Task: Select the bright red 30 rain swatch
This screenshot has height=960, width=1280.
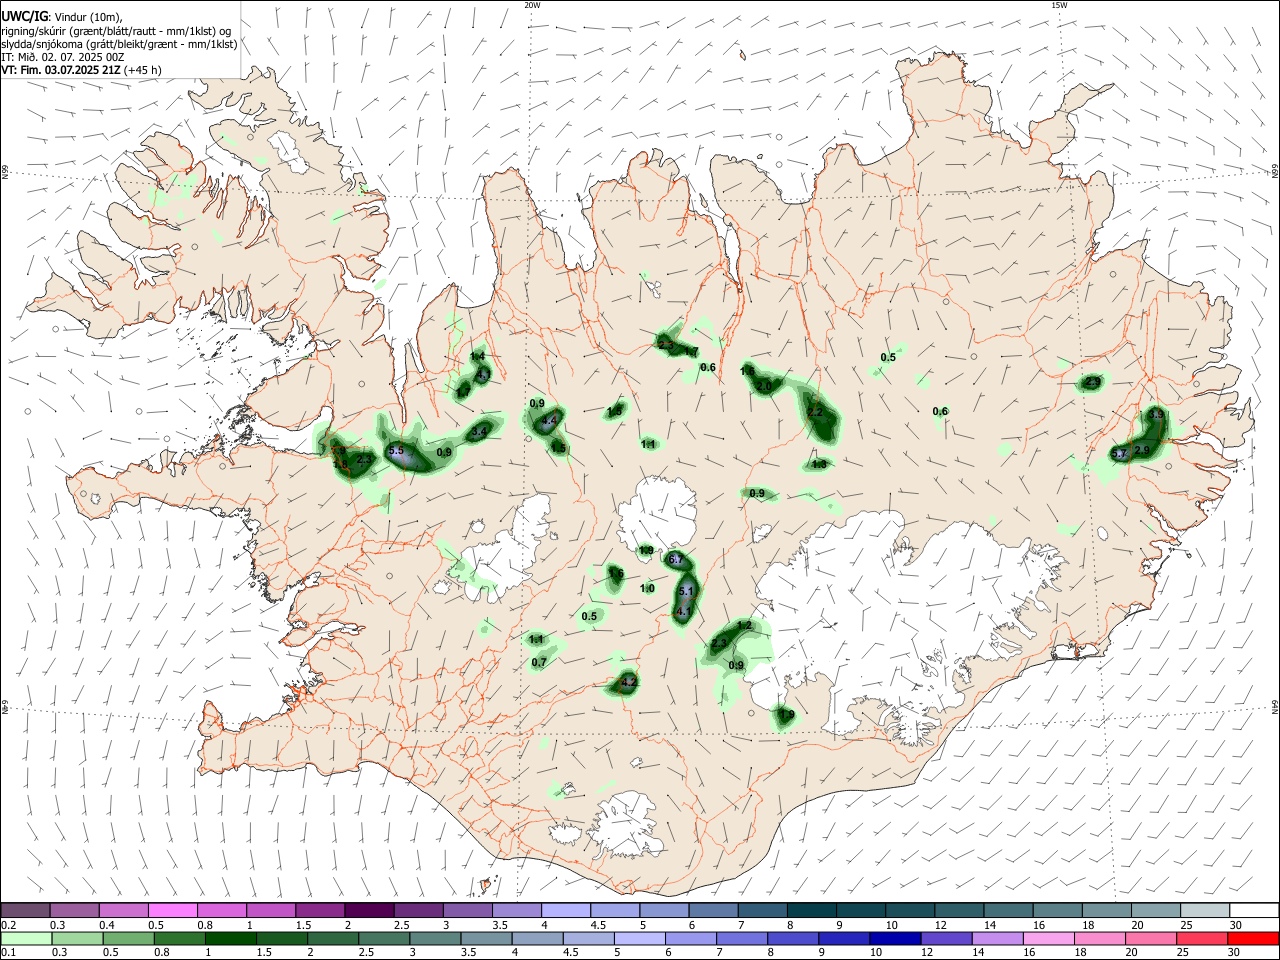Action: (1252, 938)
